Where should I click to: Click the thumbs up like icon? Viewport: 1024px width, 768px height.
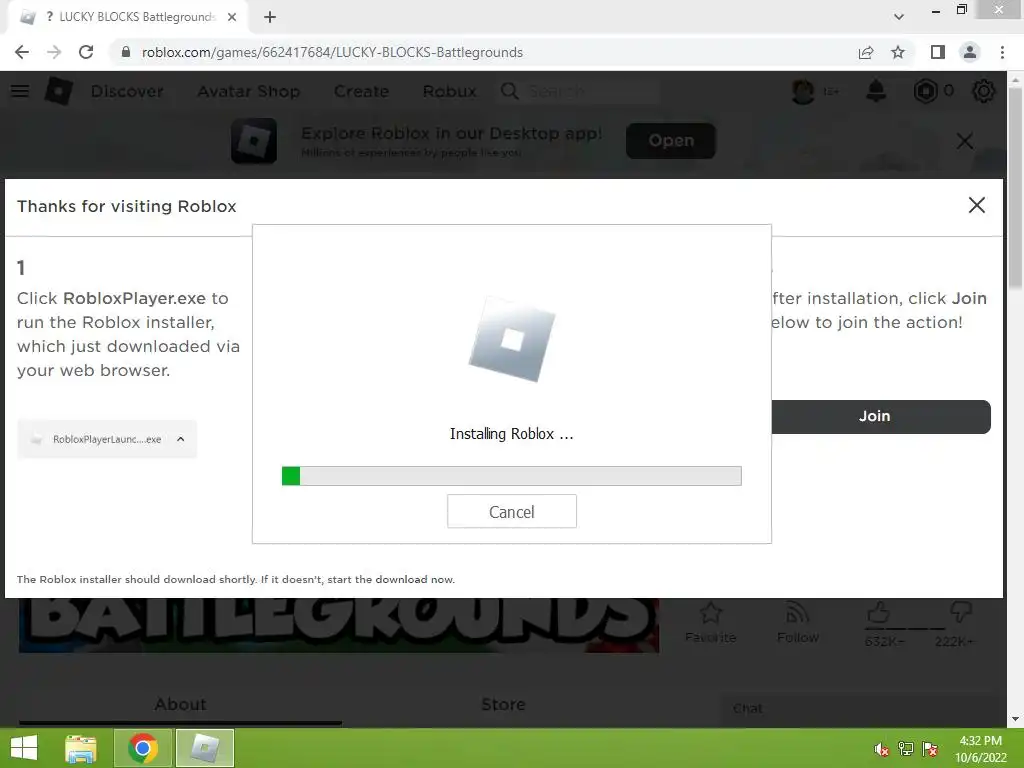(x=878, y=613)
